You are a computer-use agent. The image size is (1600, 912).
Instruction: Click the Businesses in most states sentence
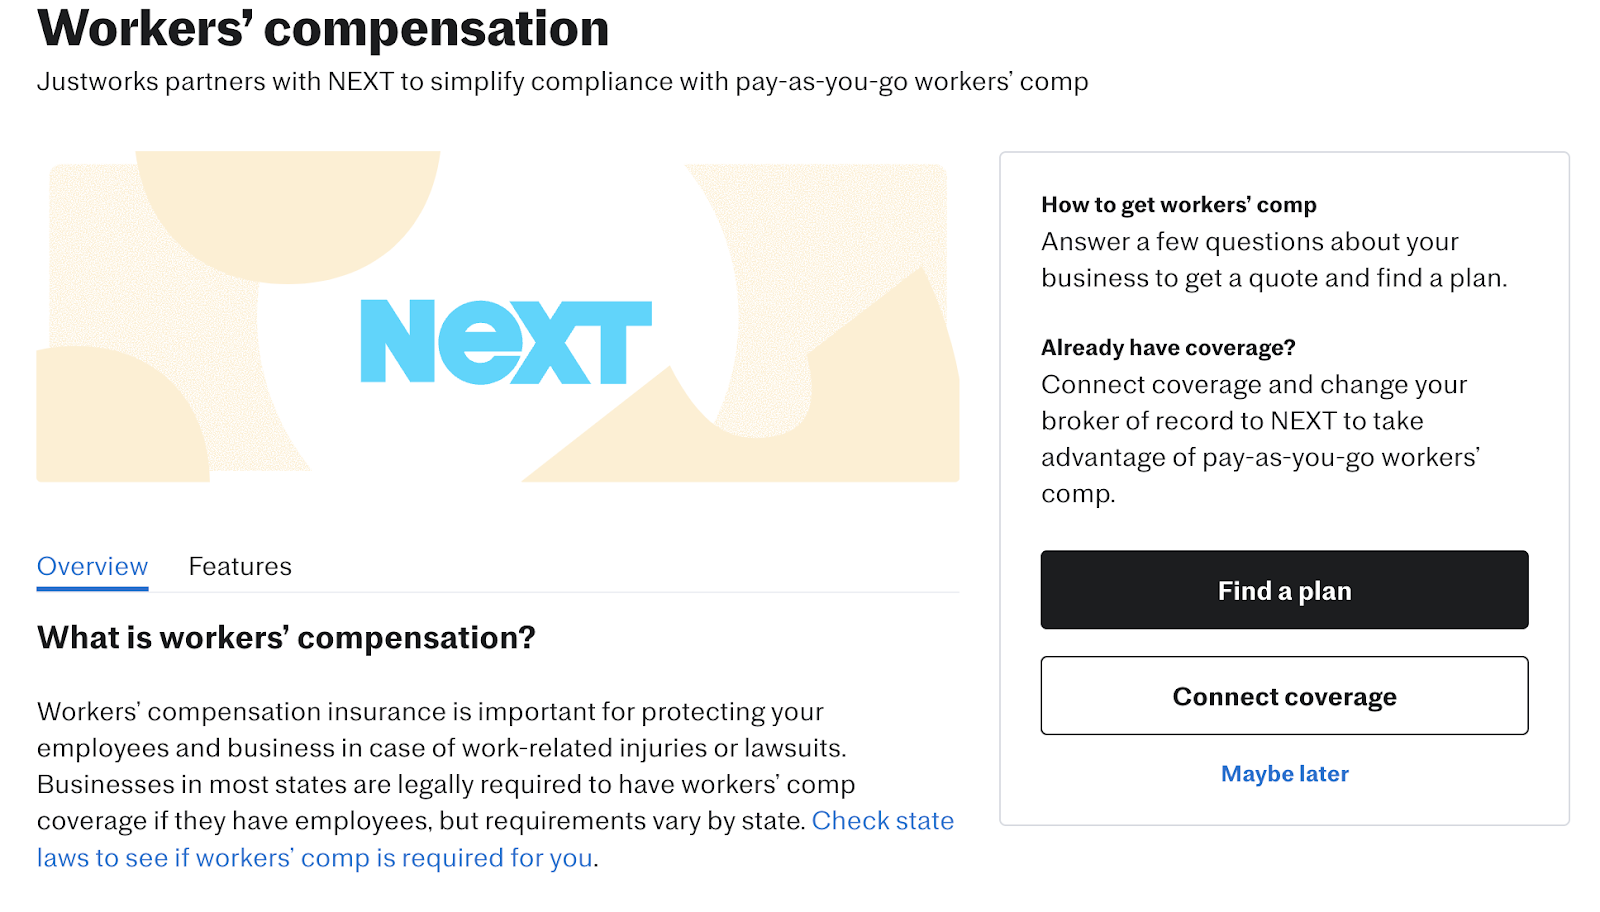tap(422, 803)
